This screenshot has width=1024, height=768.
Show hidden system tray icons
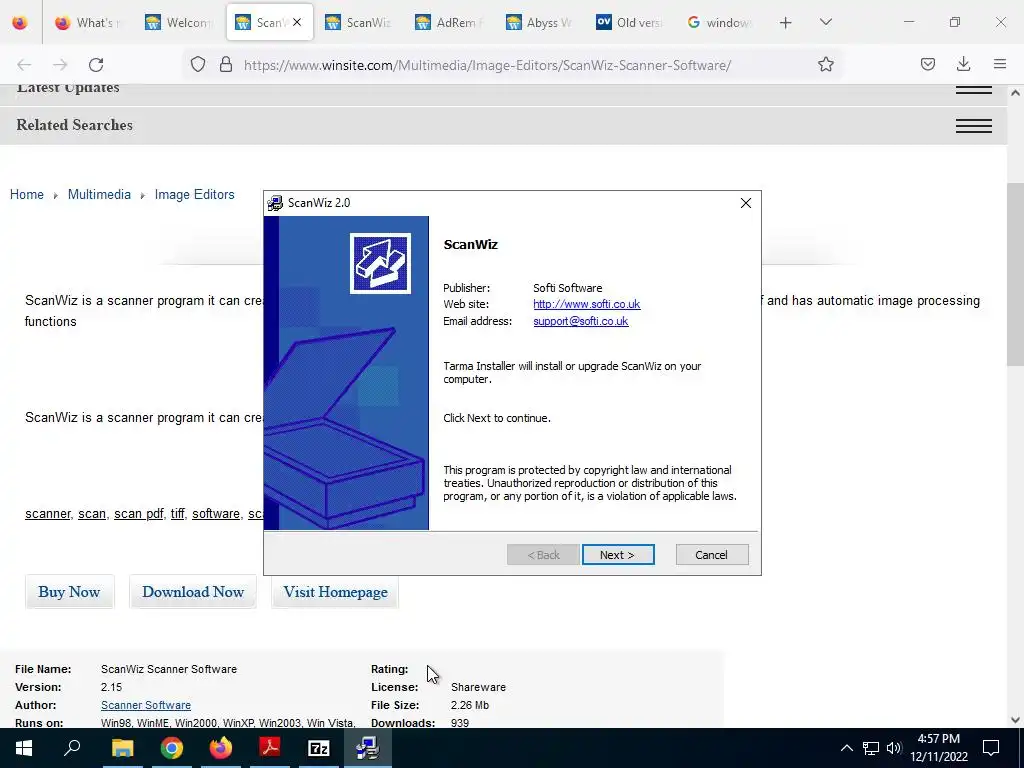[x=846, y=748]
